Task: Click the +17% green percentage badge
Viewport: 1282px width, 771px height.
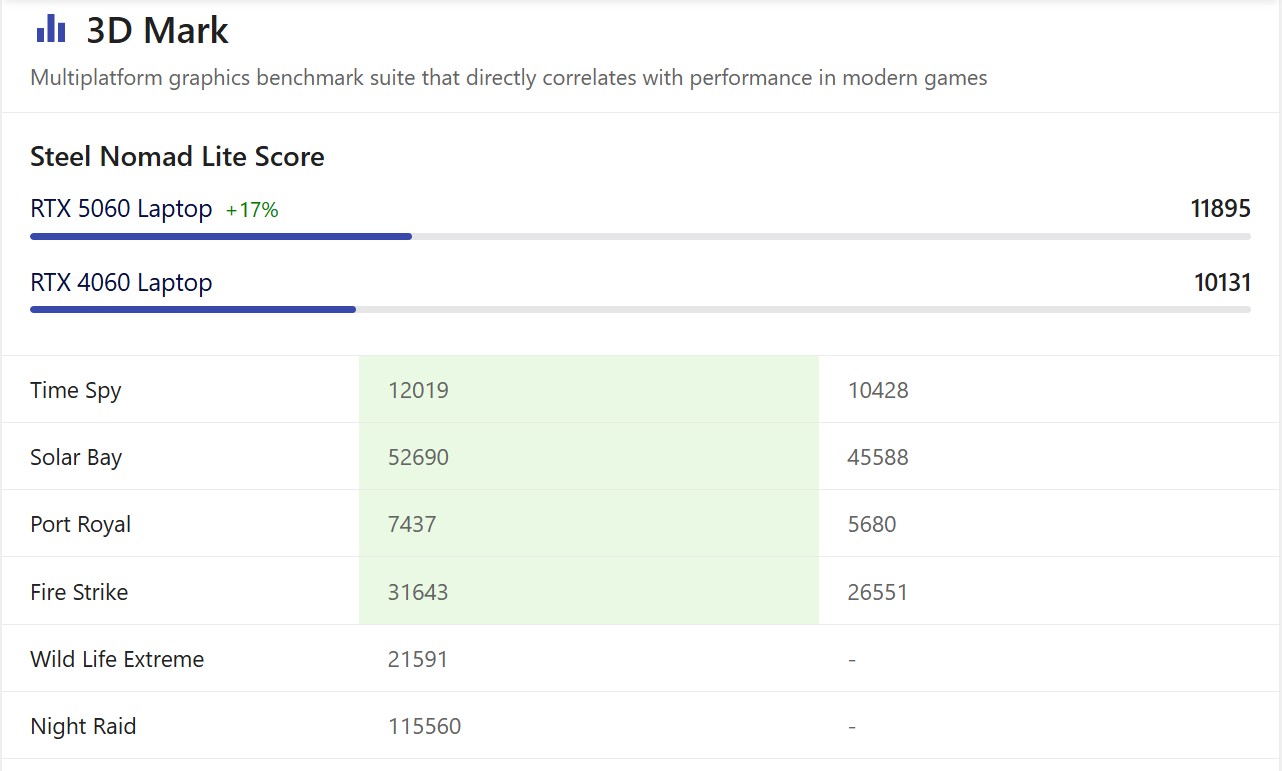Action: coord(252,210)
